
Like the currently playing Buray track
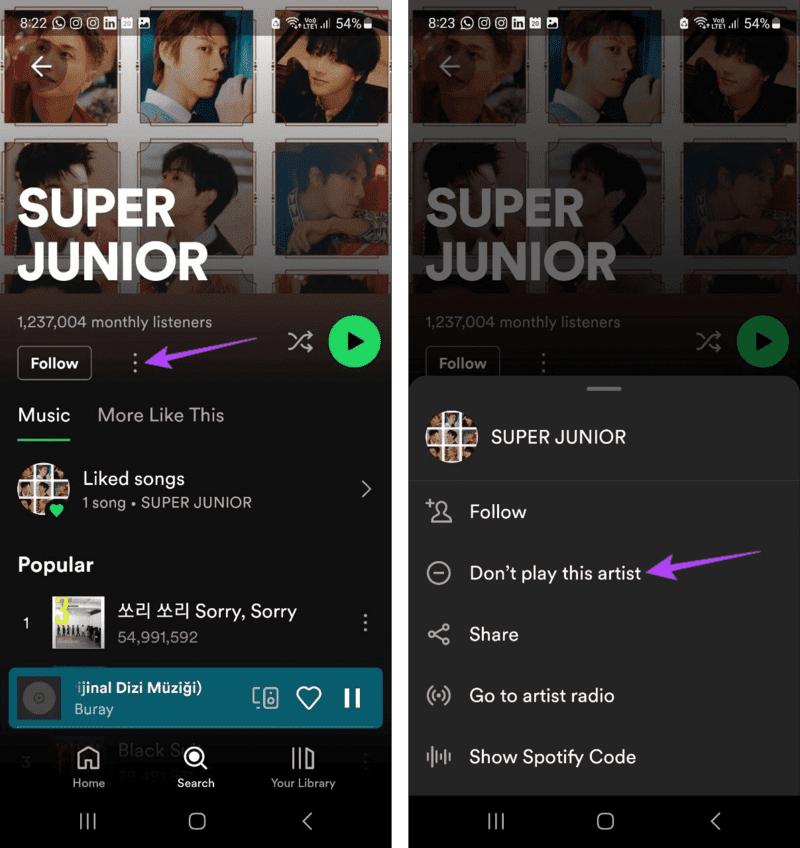309,698
